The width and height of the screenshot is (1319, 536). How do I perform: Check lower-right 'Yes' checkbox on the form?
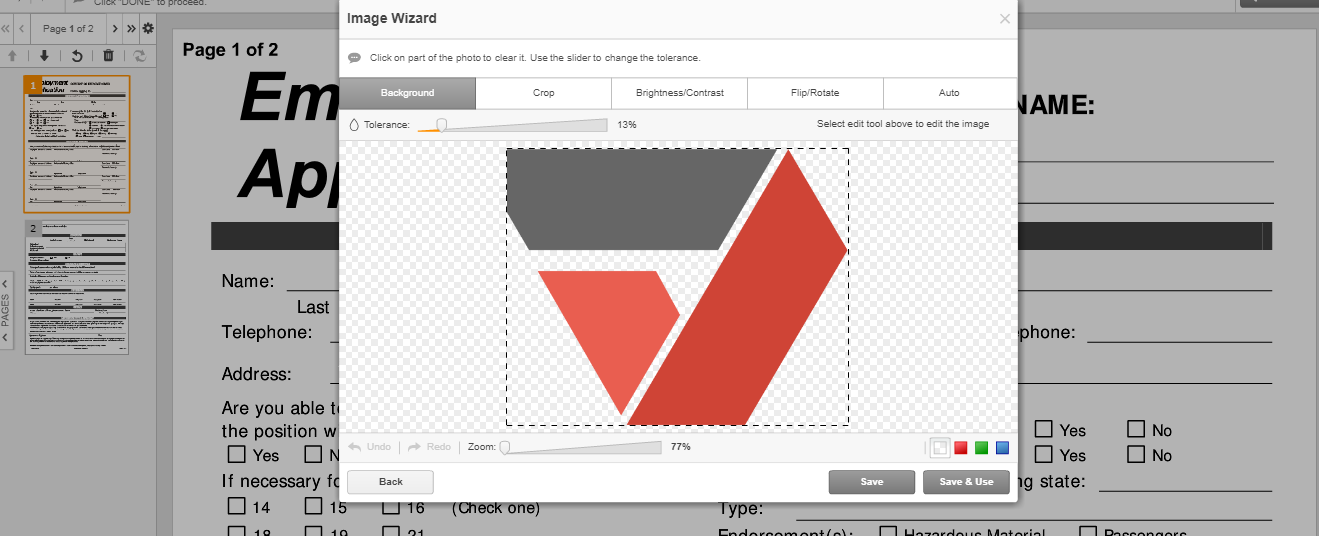click(x=1043, y=454)
